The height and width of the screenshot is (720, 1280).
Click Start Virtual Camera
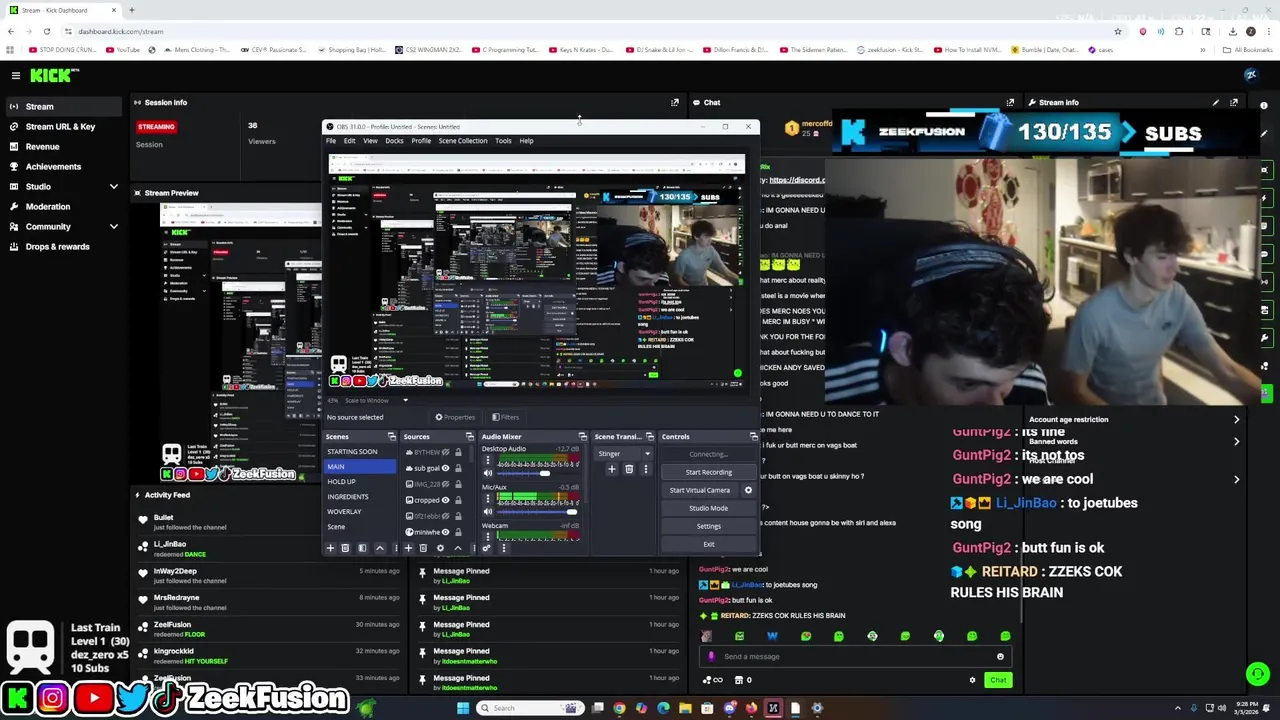700,490
